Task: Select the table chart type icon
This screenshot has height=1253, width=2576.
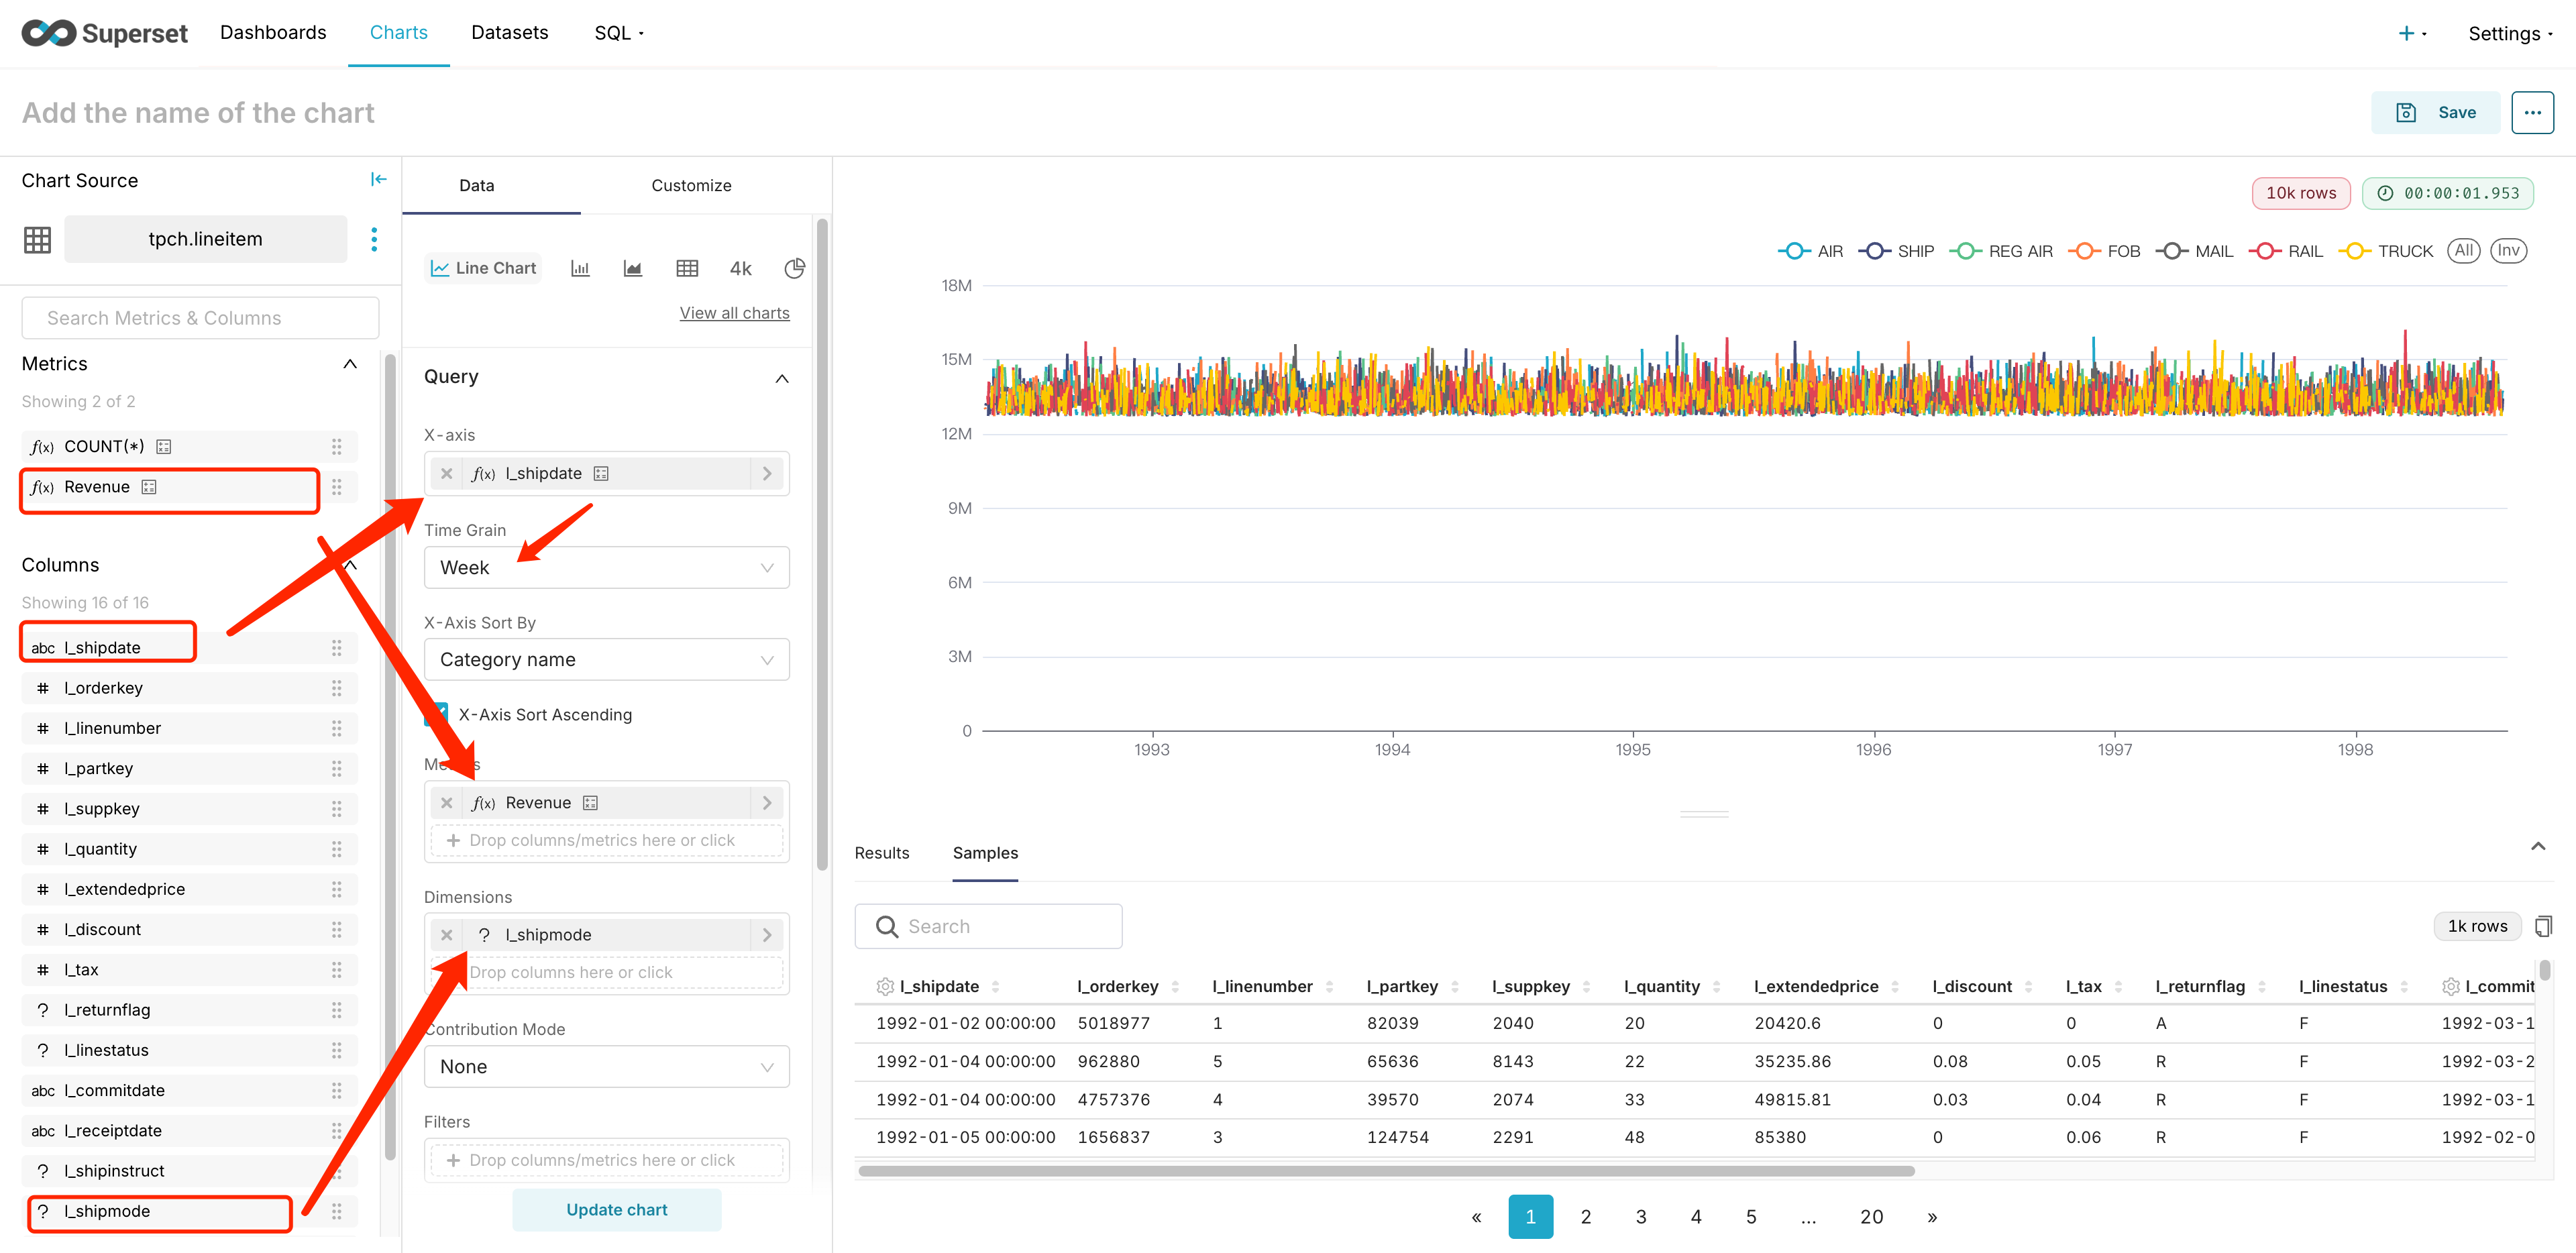Action: click(687, 268)
